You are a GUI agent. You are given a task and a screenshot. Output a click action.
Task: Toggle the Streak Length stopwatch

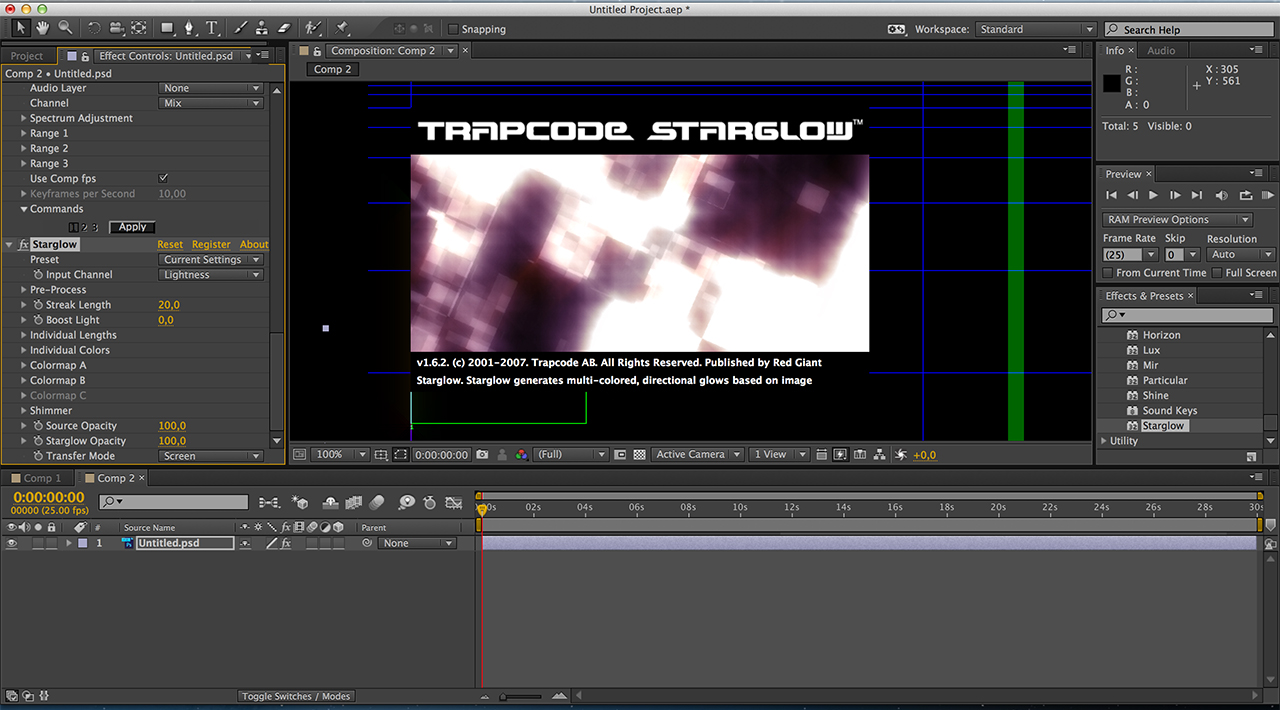pos(38,305)
